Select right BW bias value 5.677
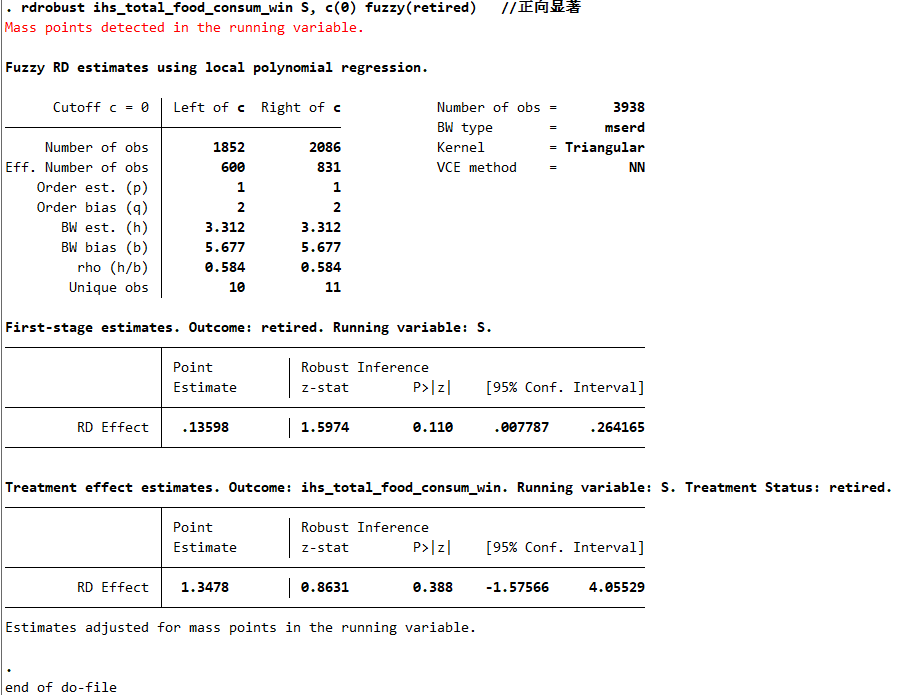The height and width of the screenshot is (695, 909). tap(321, 248)
